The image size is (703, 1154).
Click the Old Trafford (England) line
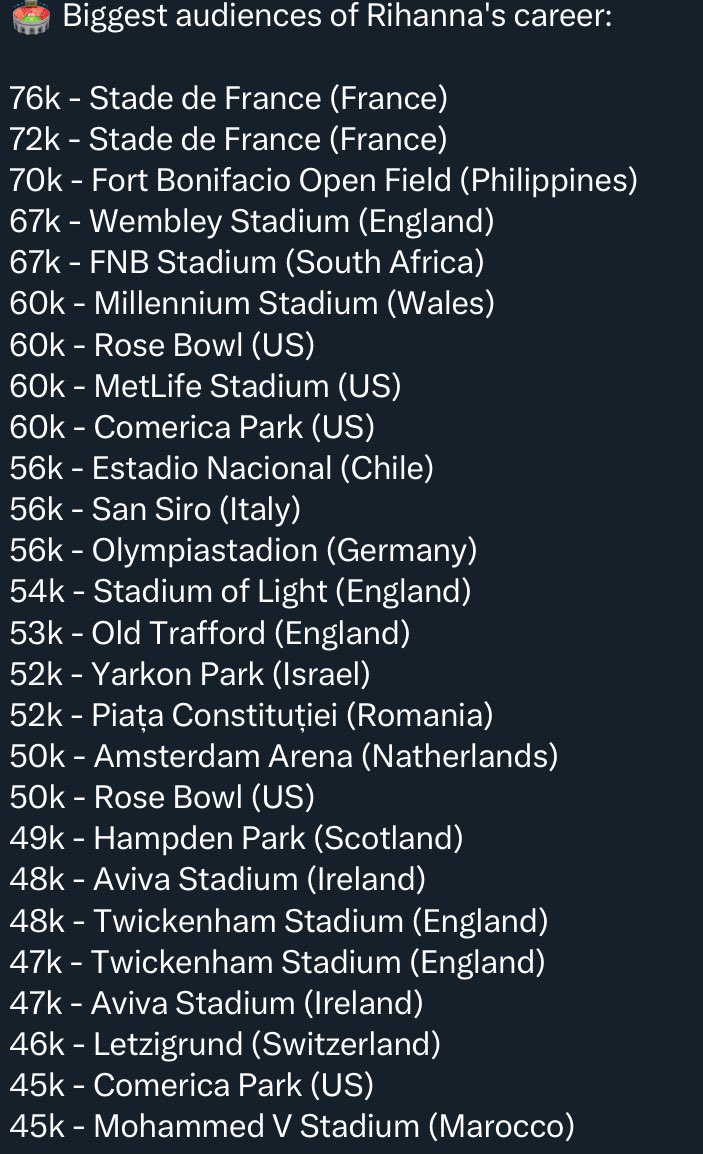point(210,634)
